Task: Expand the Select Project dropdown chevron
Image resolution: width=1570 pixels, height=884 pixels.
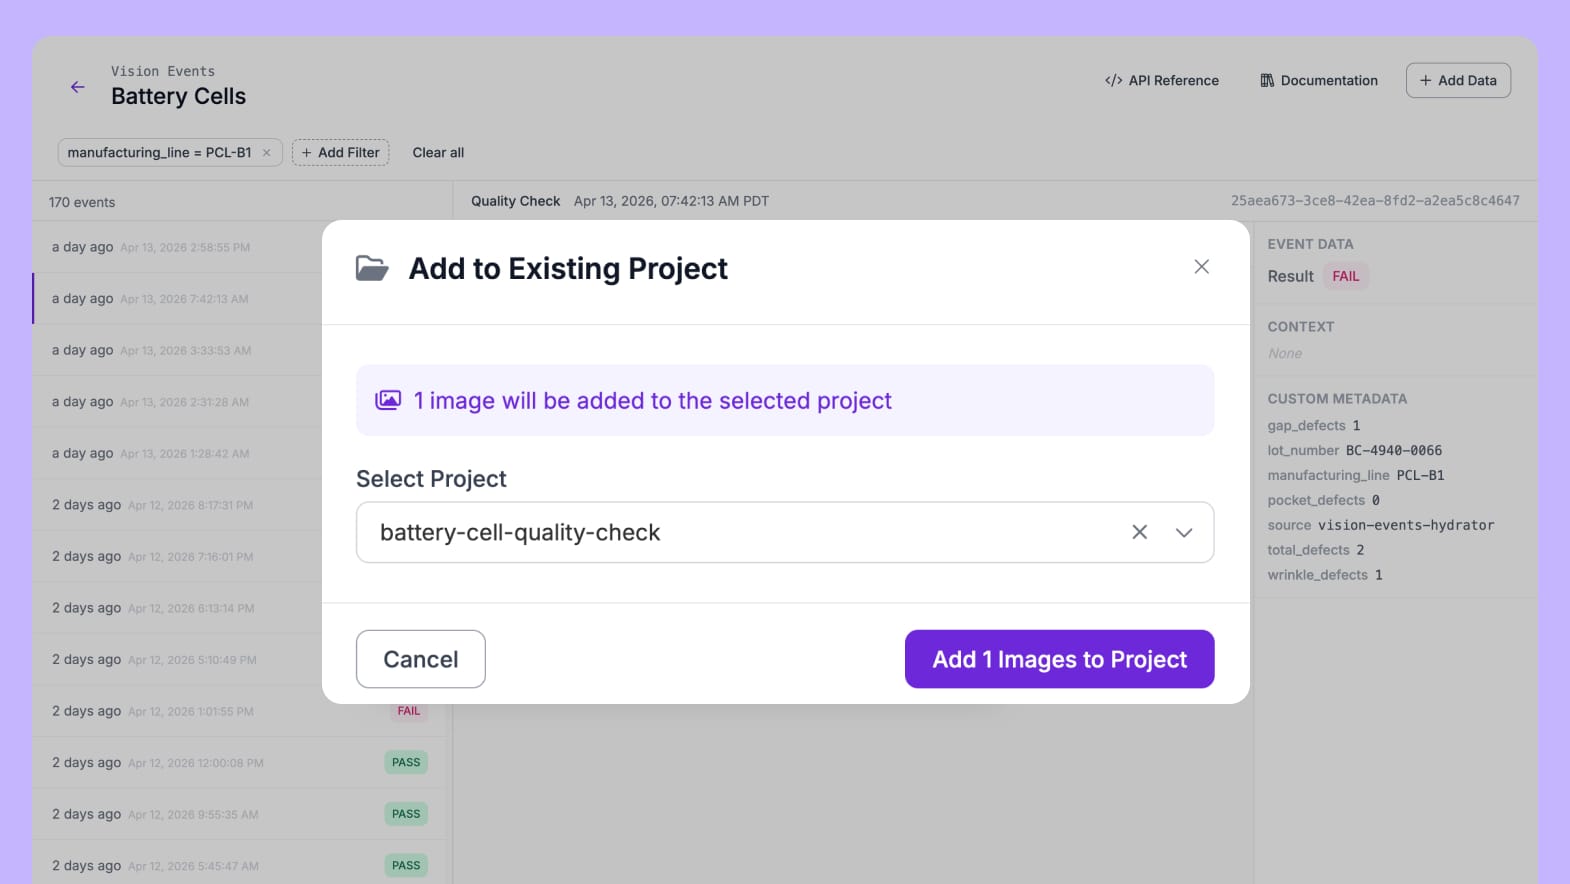Action: pos(1184,532)
